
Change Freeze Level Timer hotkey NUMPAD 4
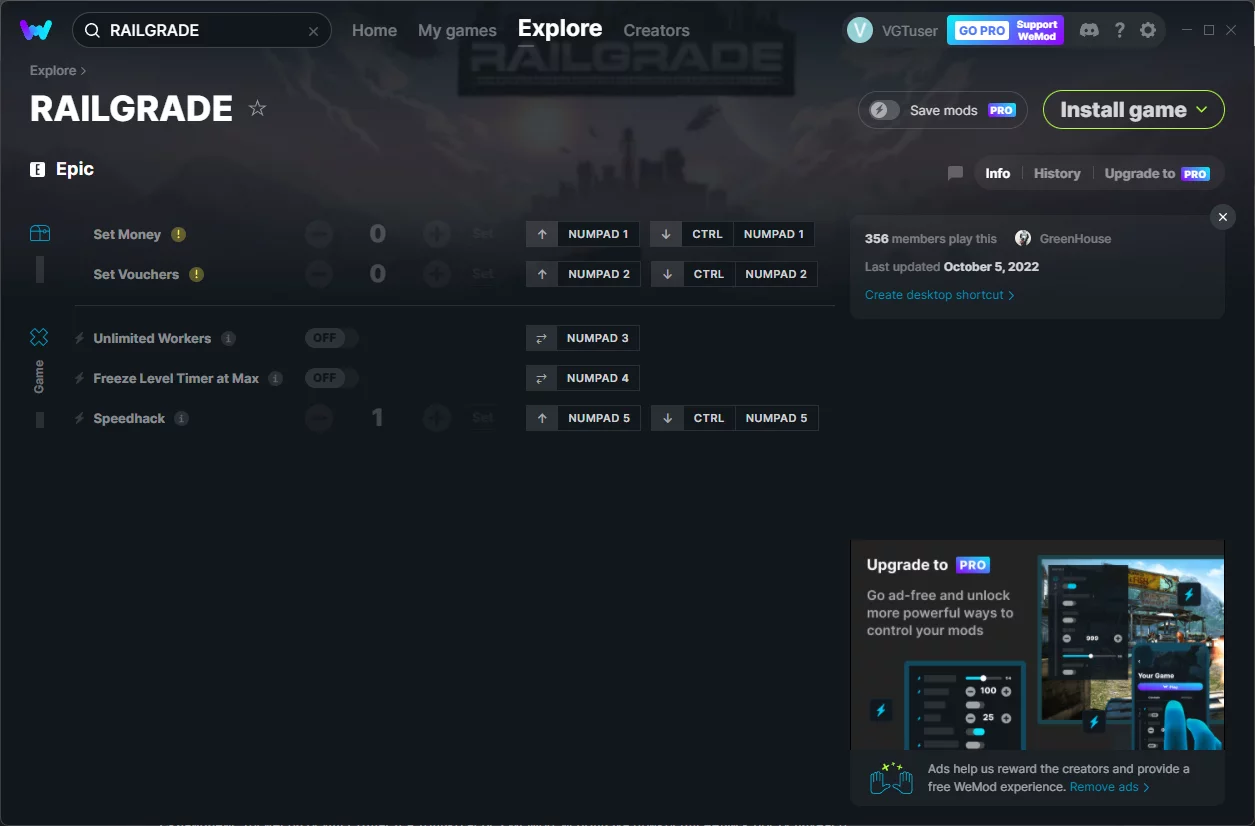[583, 378]
